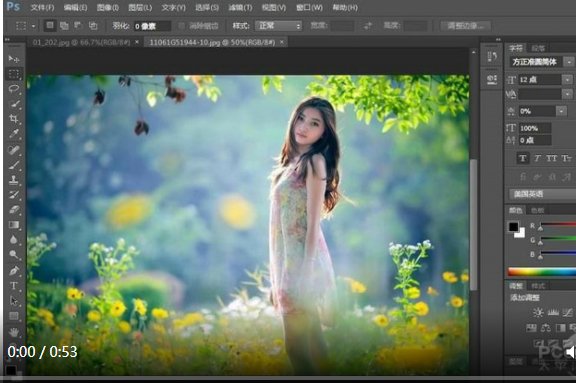
Task: Open the kerning dropdown arrow
Action: (x=567, y=94)
